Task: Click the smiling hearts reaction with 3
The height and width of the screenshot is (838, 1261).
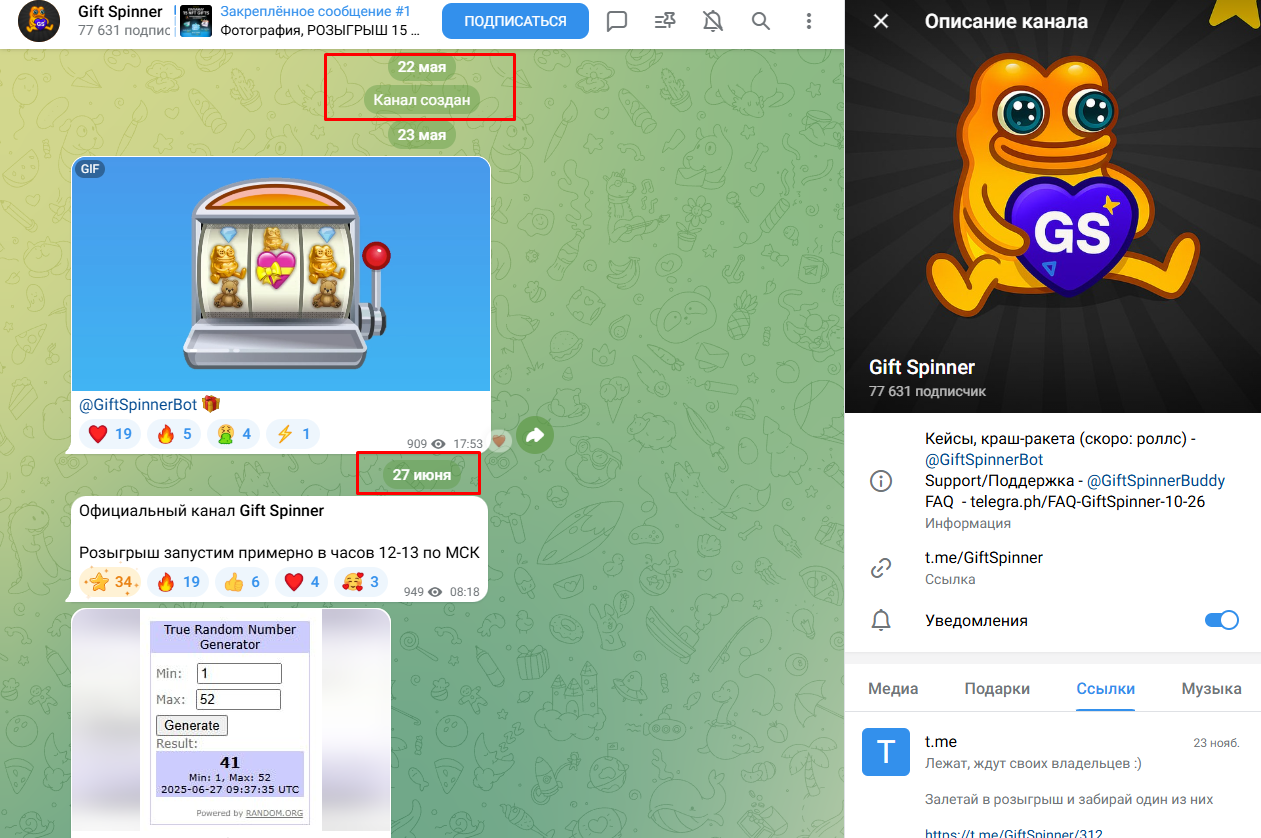Action: click(x=361, y=582)
